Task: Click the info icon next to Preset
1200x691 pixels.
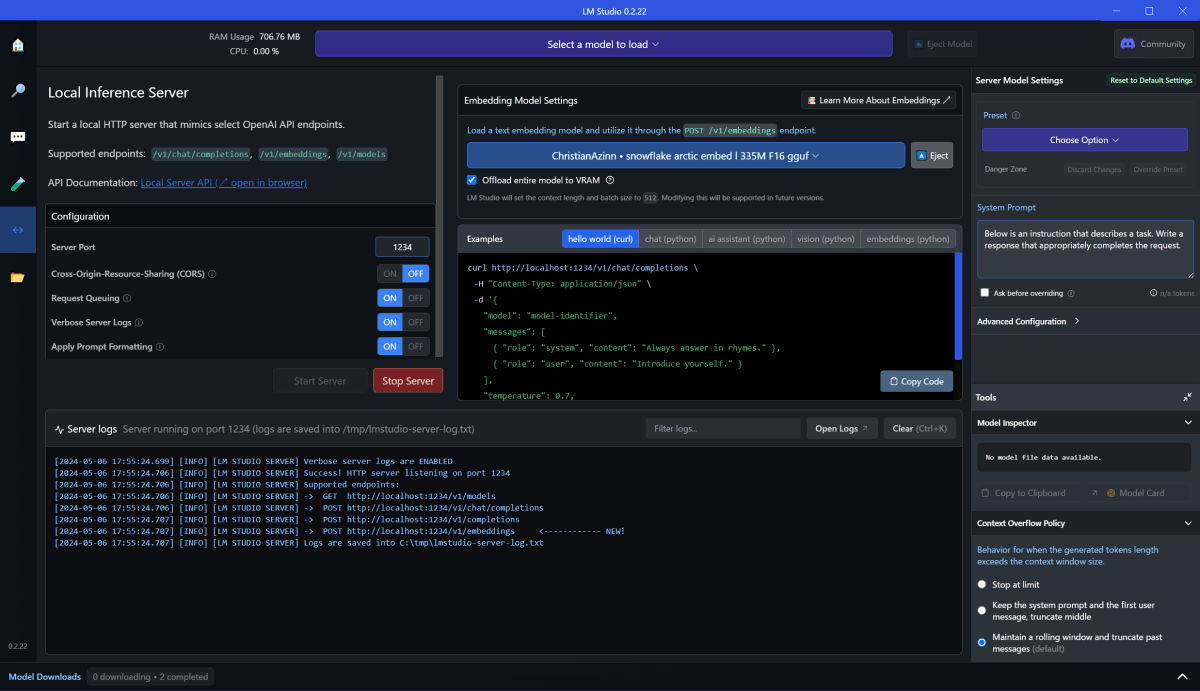Action: click(x=1016, y=116)
